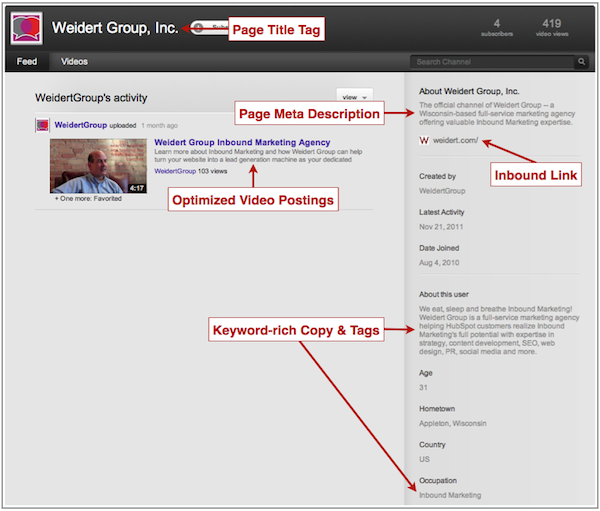Screen dimensions: 600x511
Task: Click the 'US' country value
Action: click(x=424, y=459)
